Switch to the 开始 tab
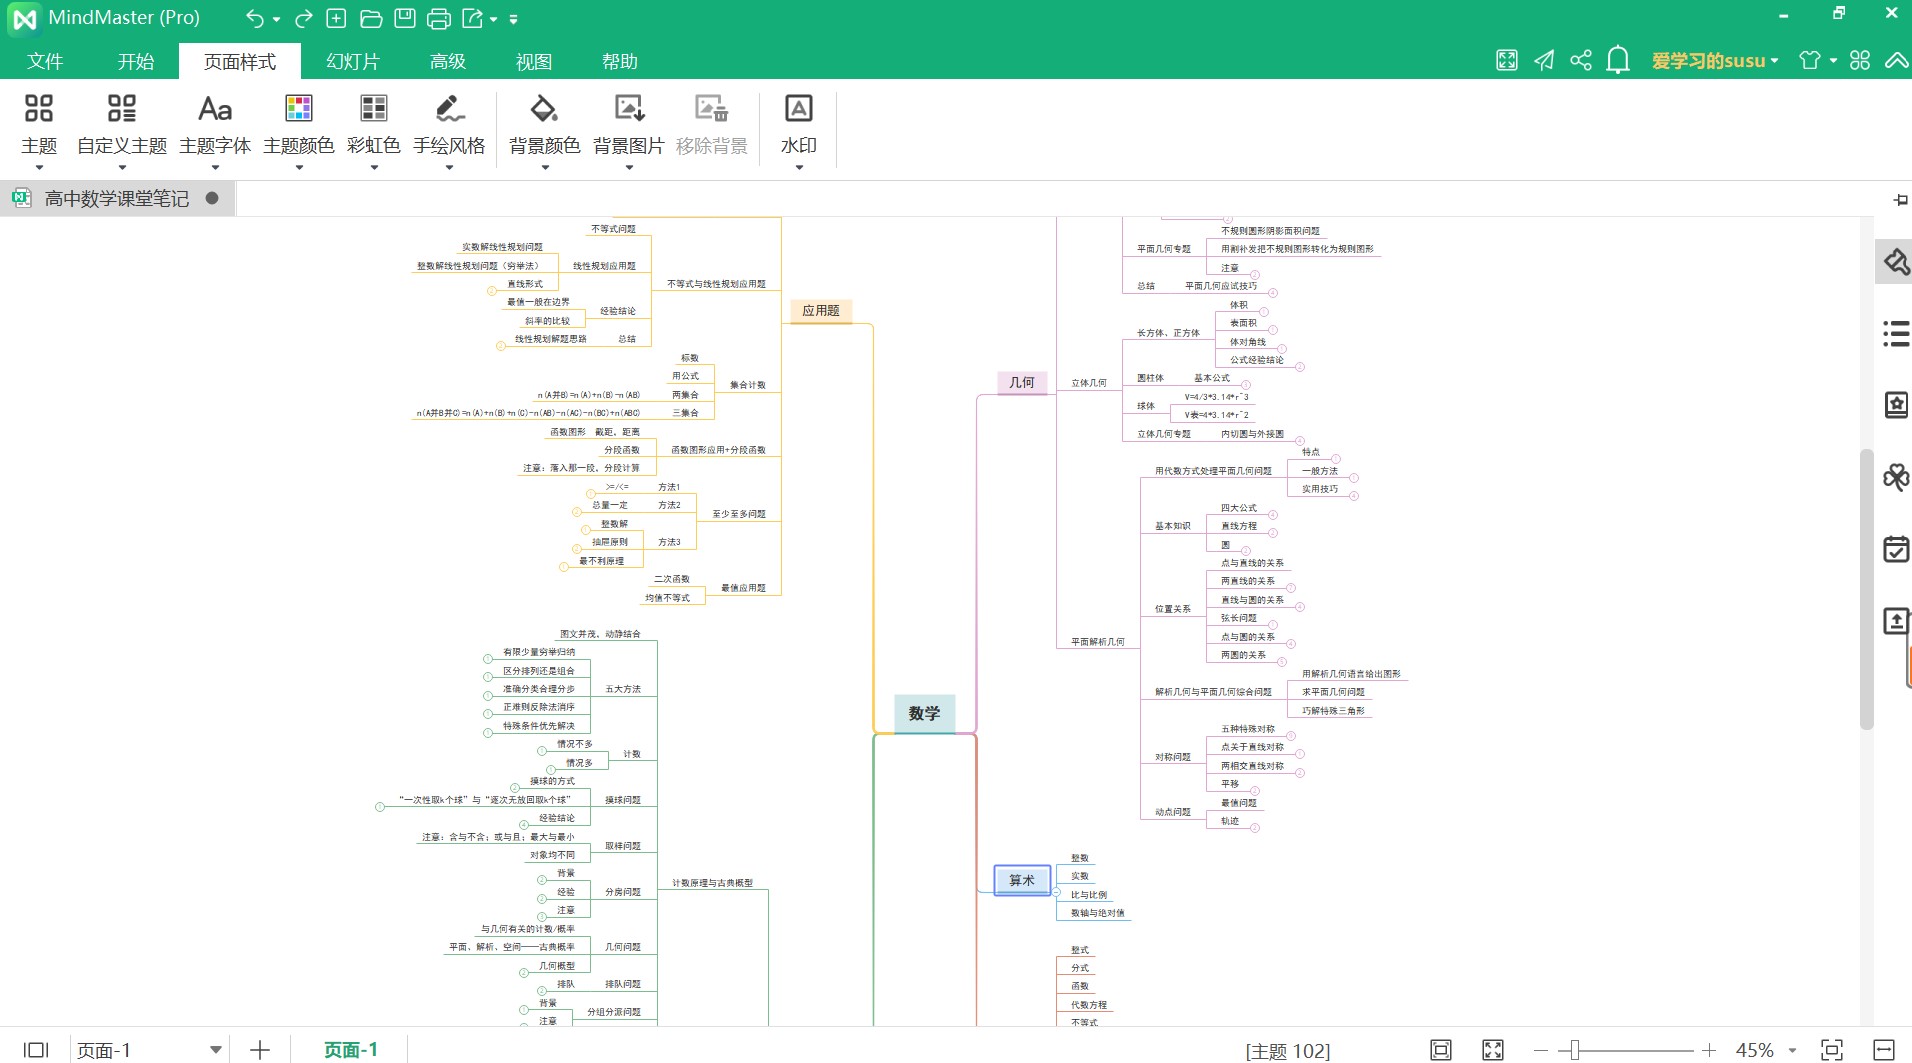 (136, 61)
